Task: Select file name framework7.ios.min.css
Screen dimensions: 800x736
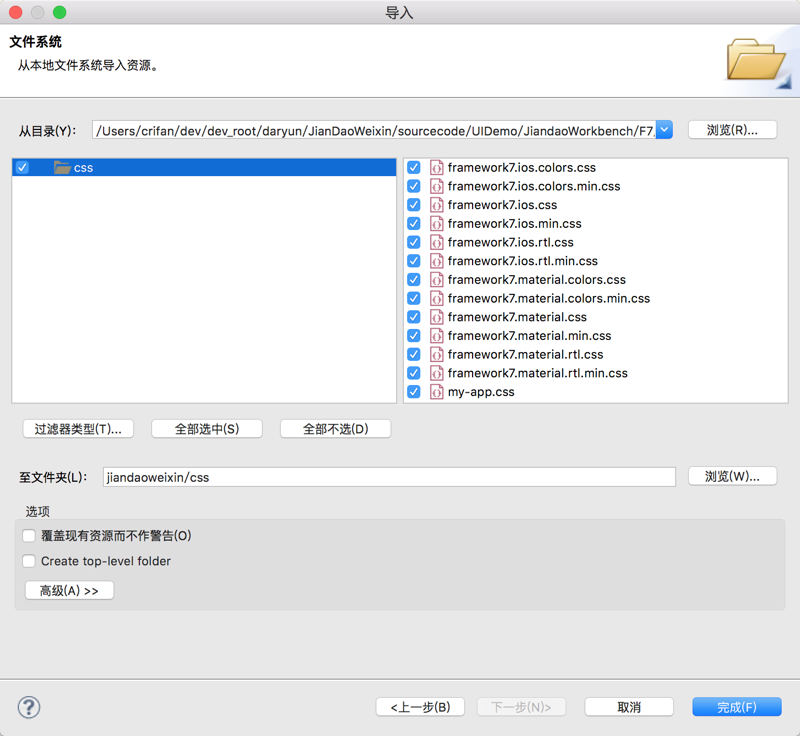Action: click(514, 223)
